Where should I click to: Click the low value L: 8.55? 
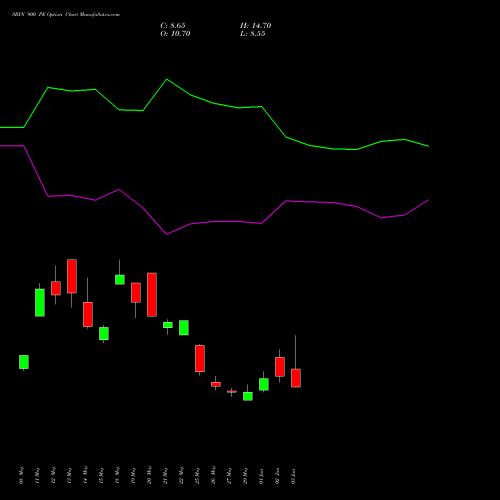coord(253,34)
